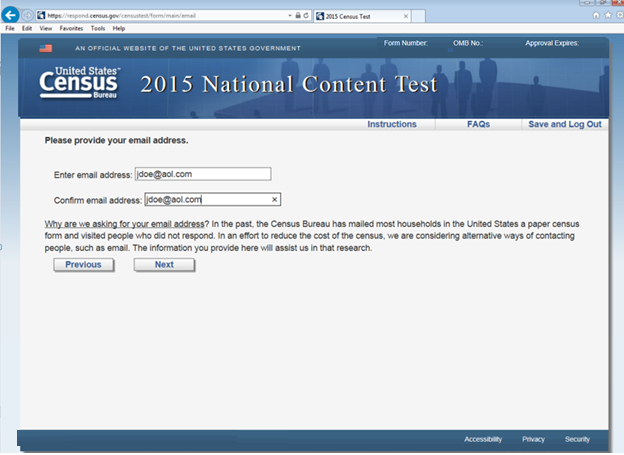Click the browser Home icon
This screenshot has height=455, width=624.
596,15
